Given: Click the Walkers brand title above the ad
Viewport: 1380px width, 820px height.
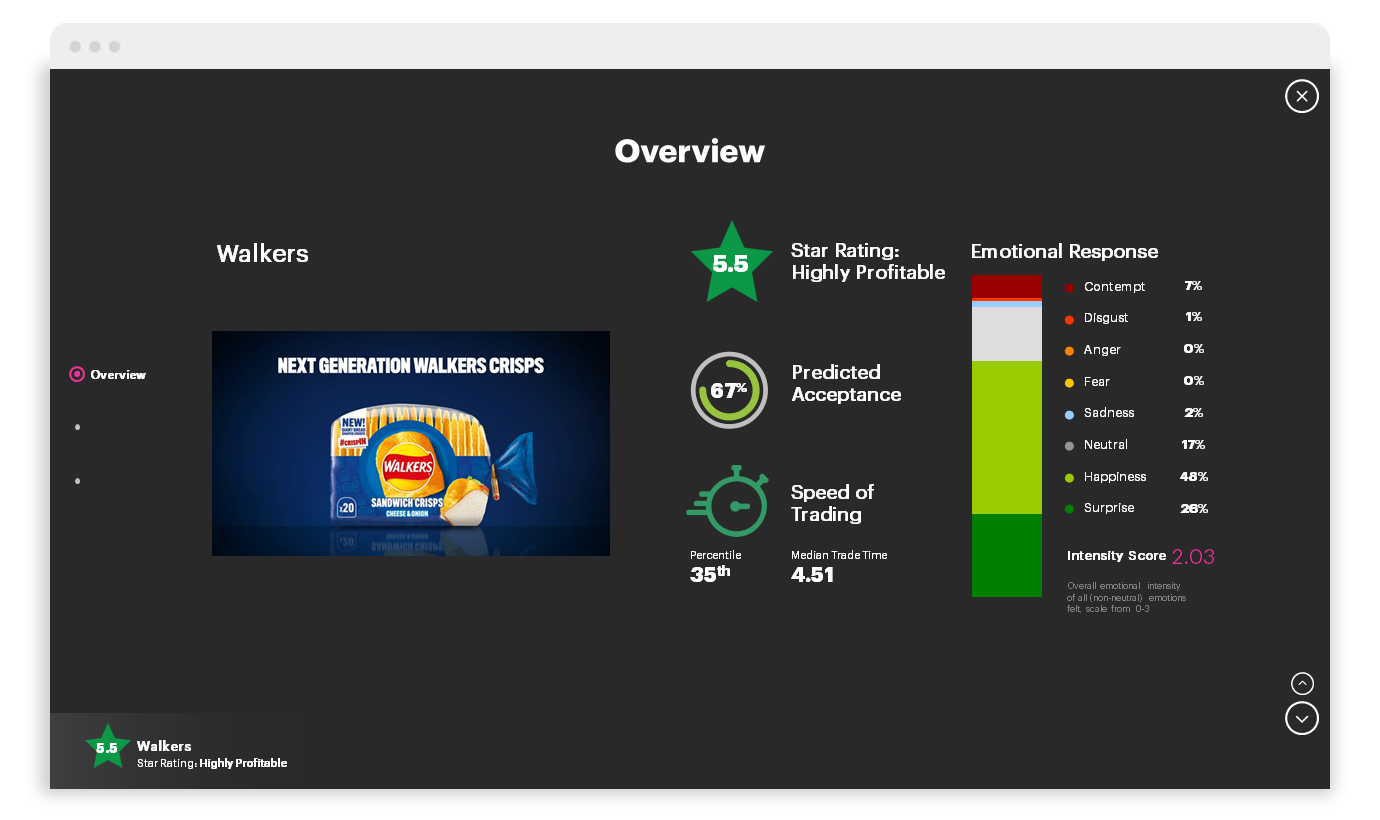Looking at the screenshot, I should (262, 254).
